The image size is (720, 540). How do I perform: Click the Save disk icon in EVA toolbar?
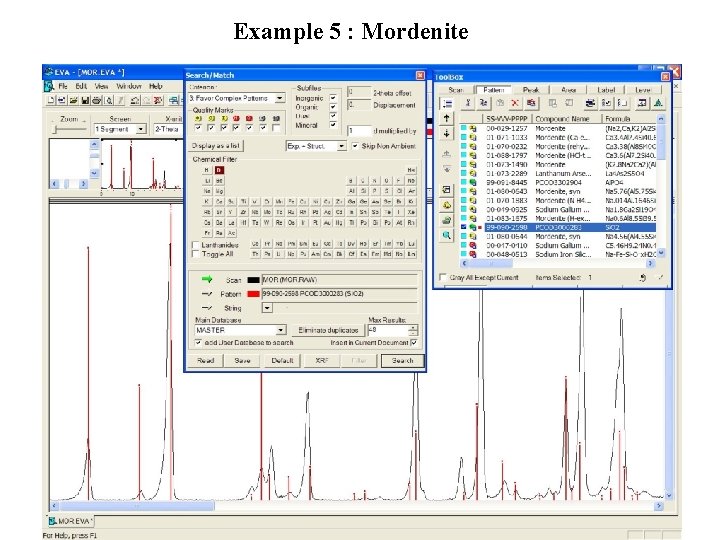pyautogui.click(x=85, y=100)
